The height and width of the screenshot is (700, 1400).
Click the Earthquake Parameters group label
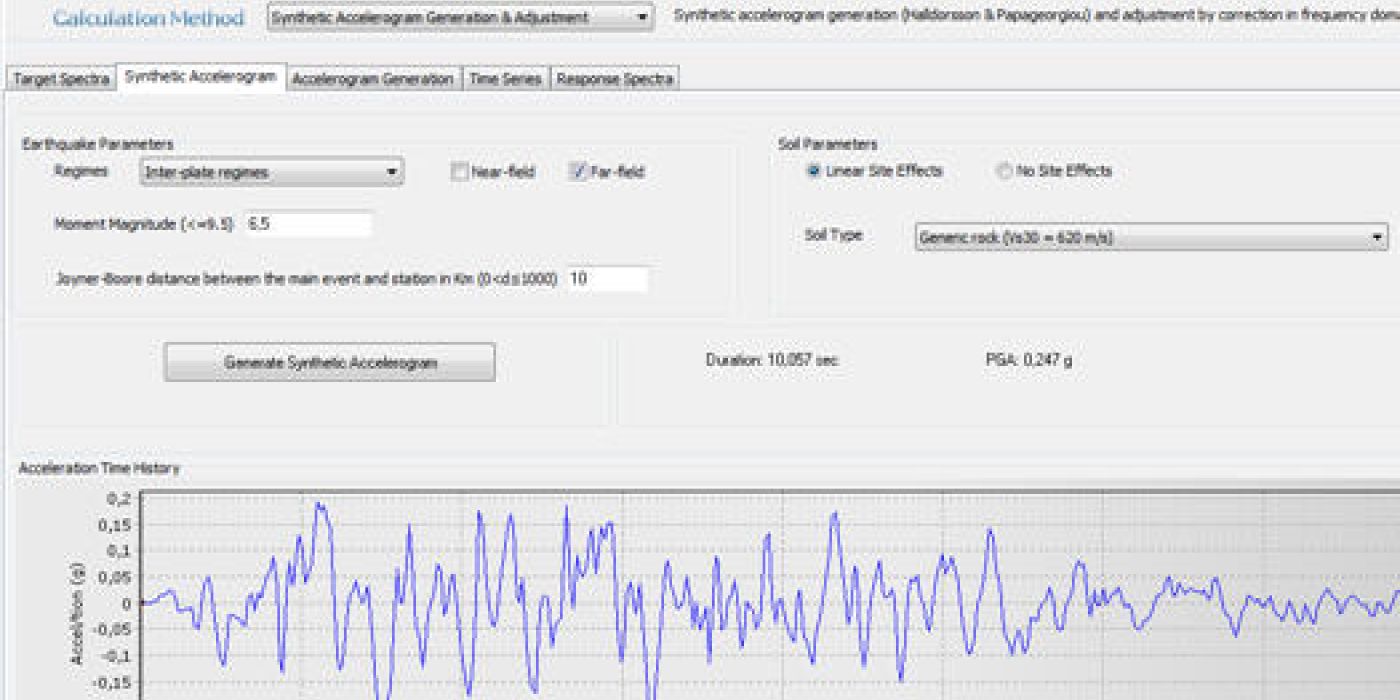pos(98,145)
